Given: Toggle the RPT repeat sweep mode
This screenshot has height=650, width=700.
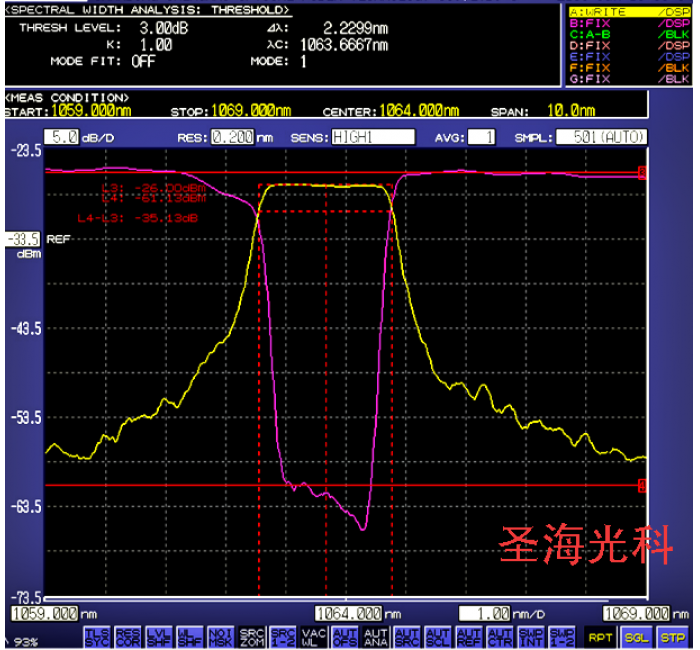Looking at the screenshot, I should (x=598, y=636).
